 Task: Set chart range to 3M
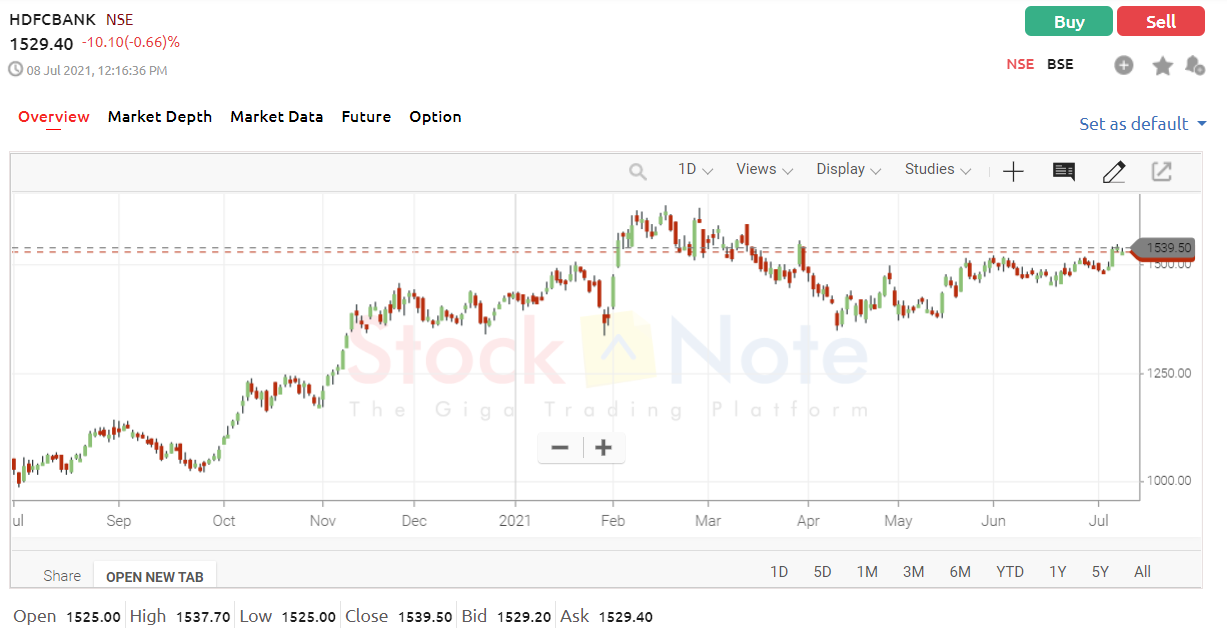(913, 572)
